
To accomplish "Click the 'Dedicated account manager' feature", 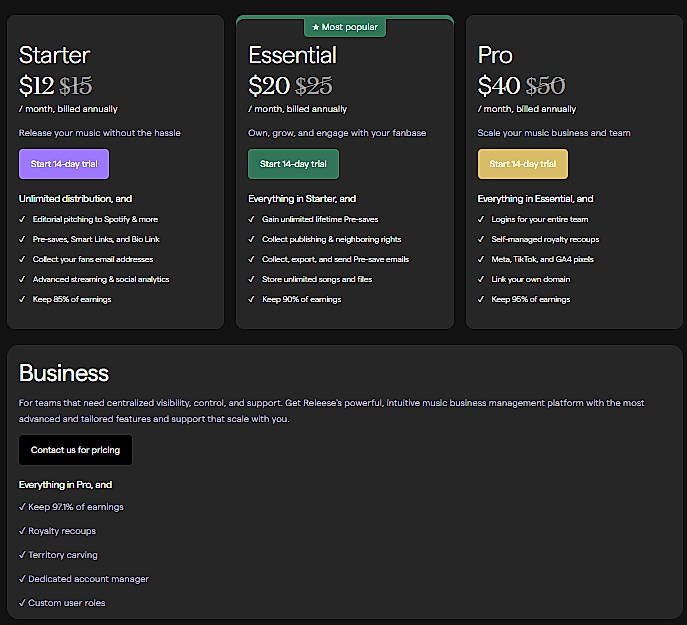I will (x=89, y=579).
